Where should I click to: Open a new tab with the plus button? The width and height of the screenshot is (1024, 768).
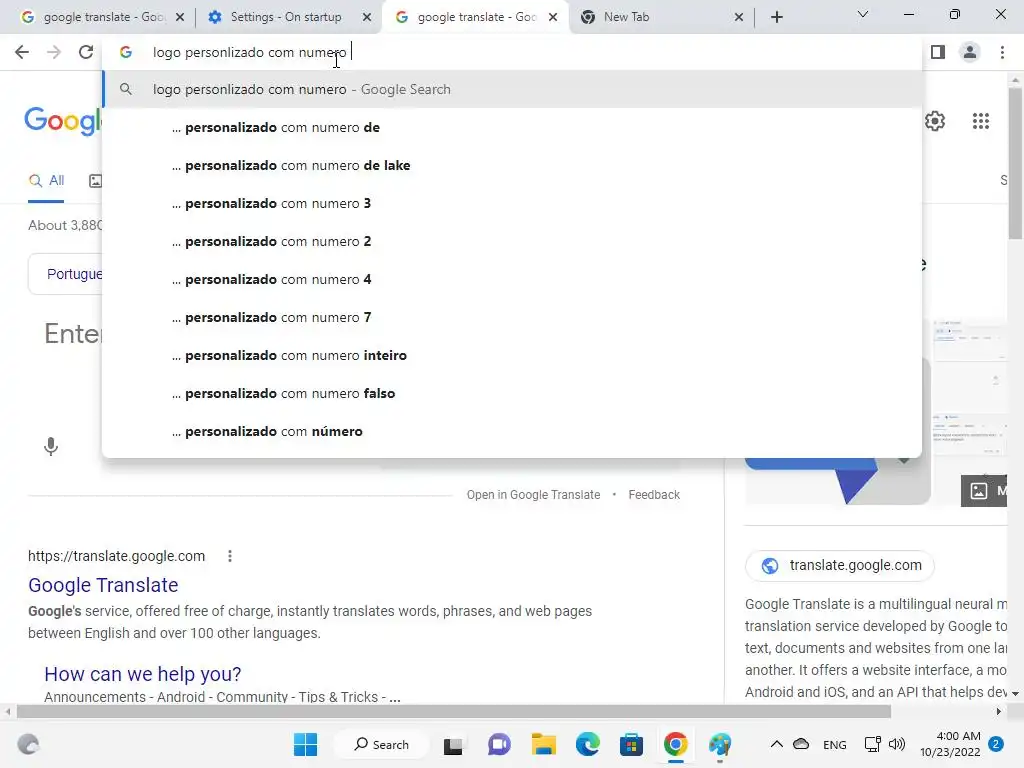click(776, 17)
